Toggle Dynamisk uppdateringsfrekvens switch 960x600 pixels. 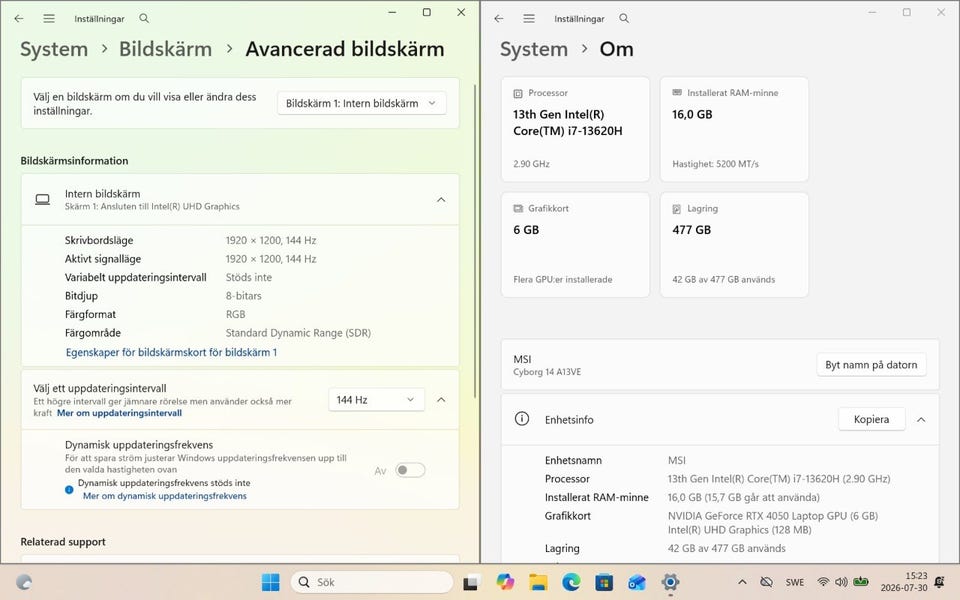[410, 470]
